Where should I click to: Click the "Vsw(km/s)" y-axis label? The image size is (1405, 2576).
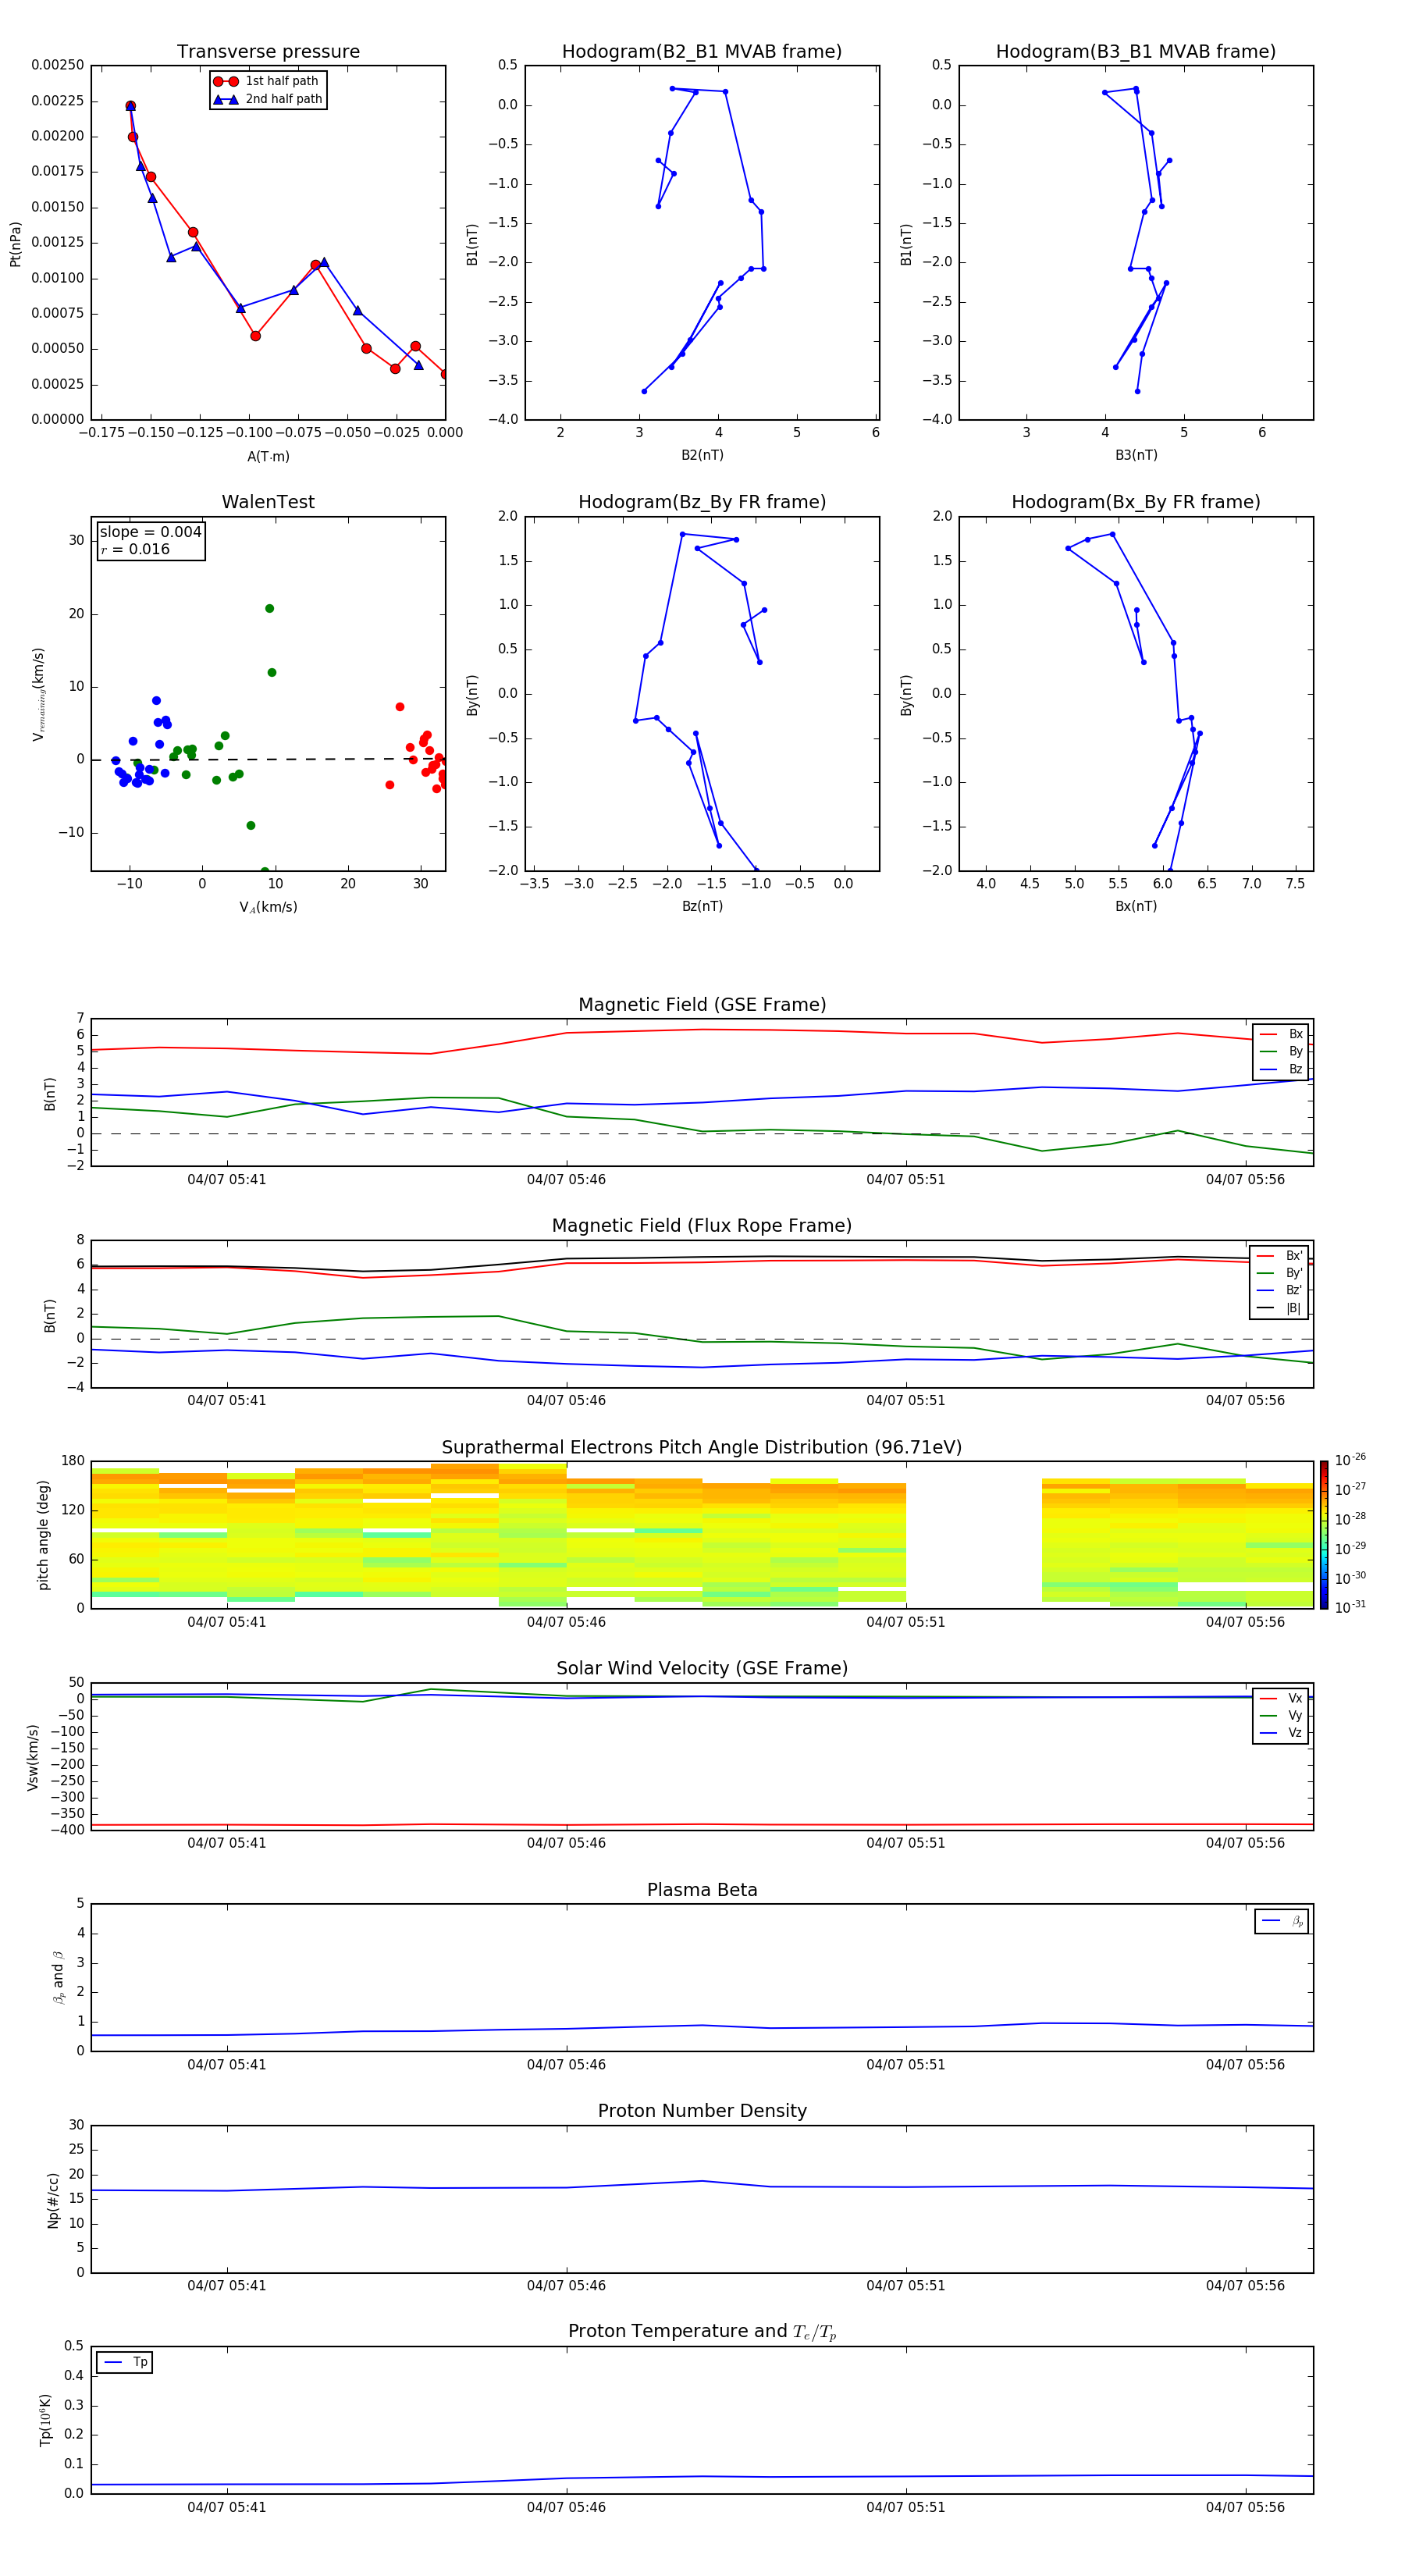pyautogui.click(x=32, y=1757)
